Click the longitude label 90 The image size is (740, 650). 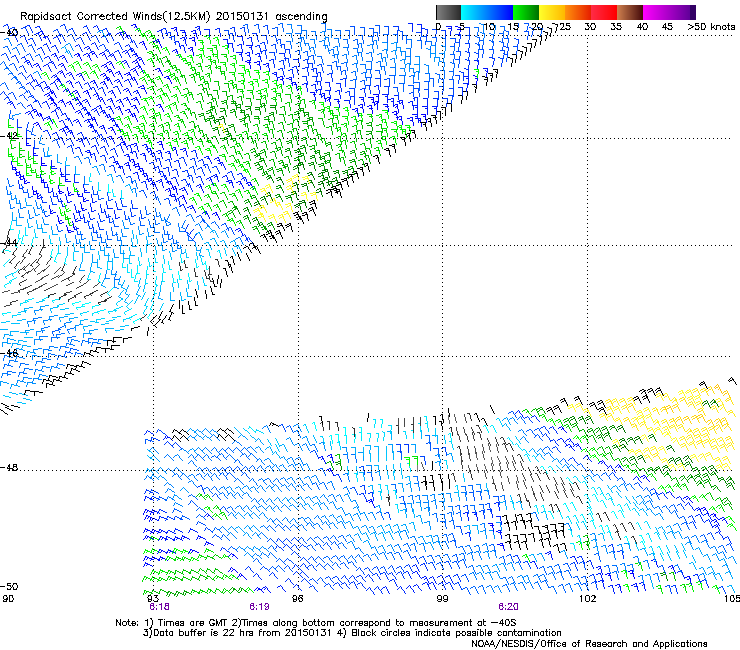(x=8, y=598)
